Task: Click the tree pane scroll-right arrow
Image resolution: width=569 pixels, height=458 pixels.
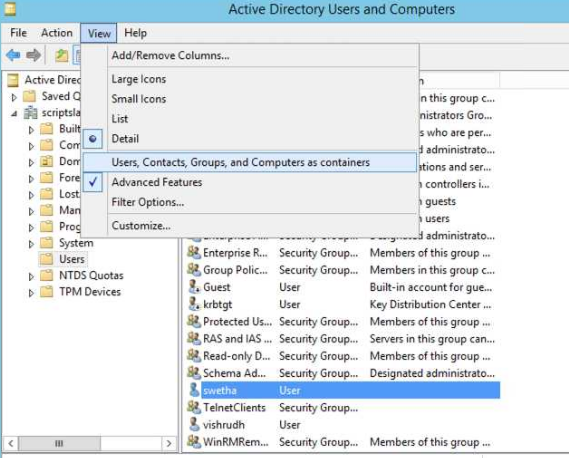Action: pyautogui.click(x=169, y=443)
